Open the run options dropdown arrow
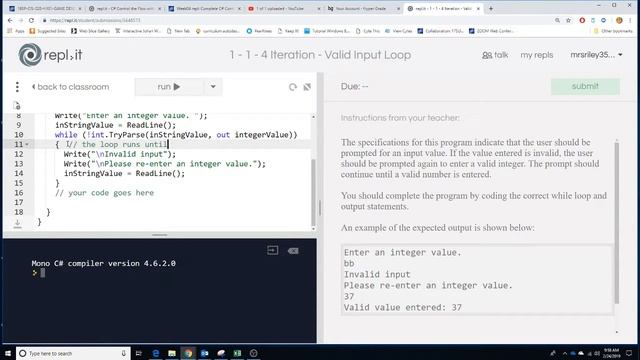This screenshot has width=640, height=360. (x=213, y=87)
